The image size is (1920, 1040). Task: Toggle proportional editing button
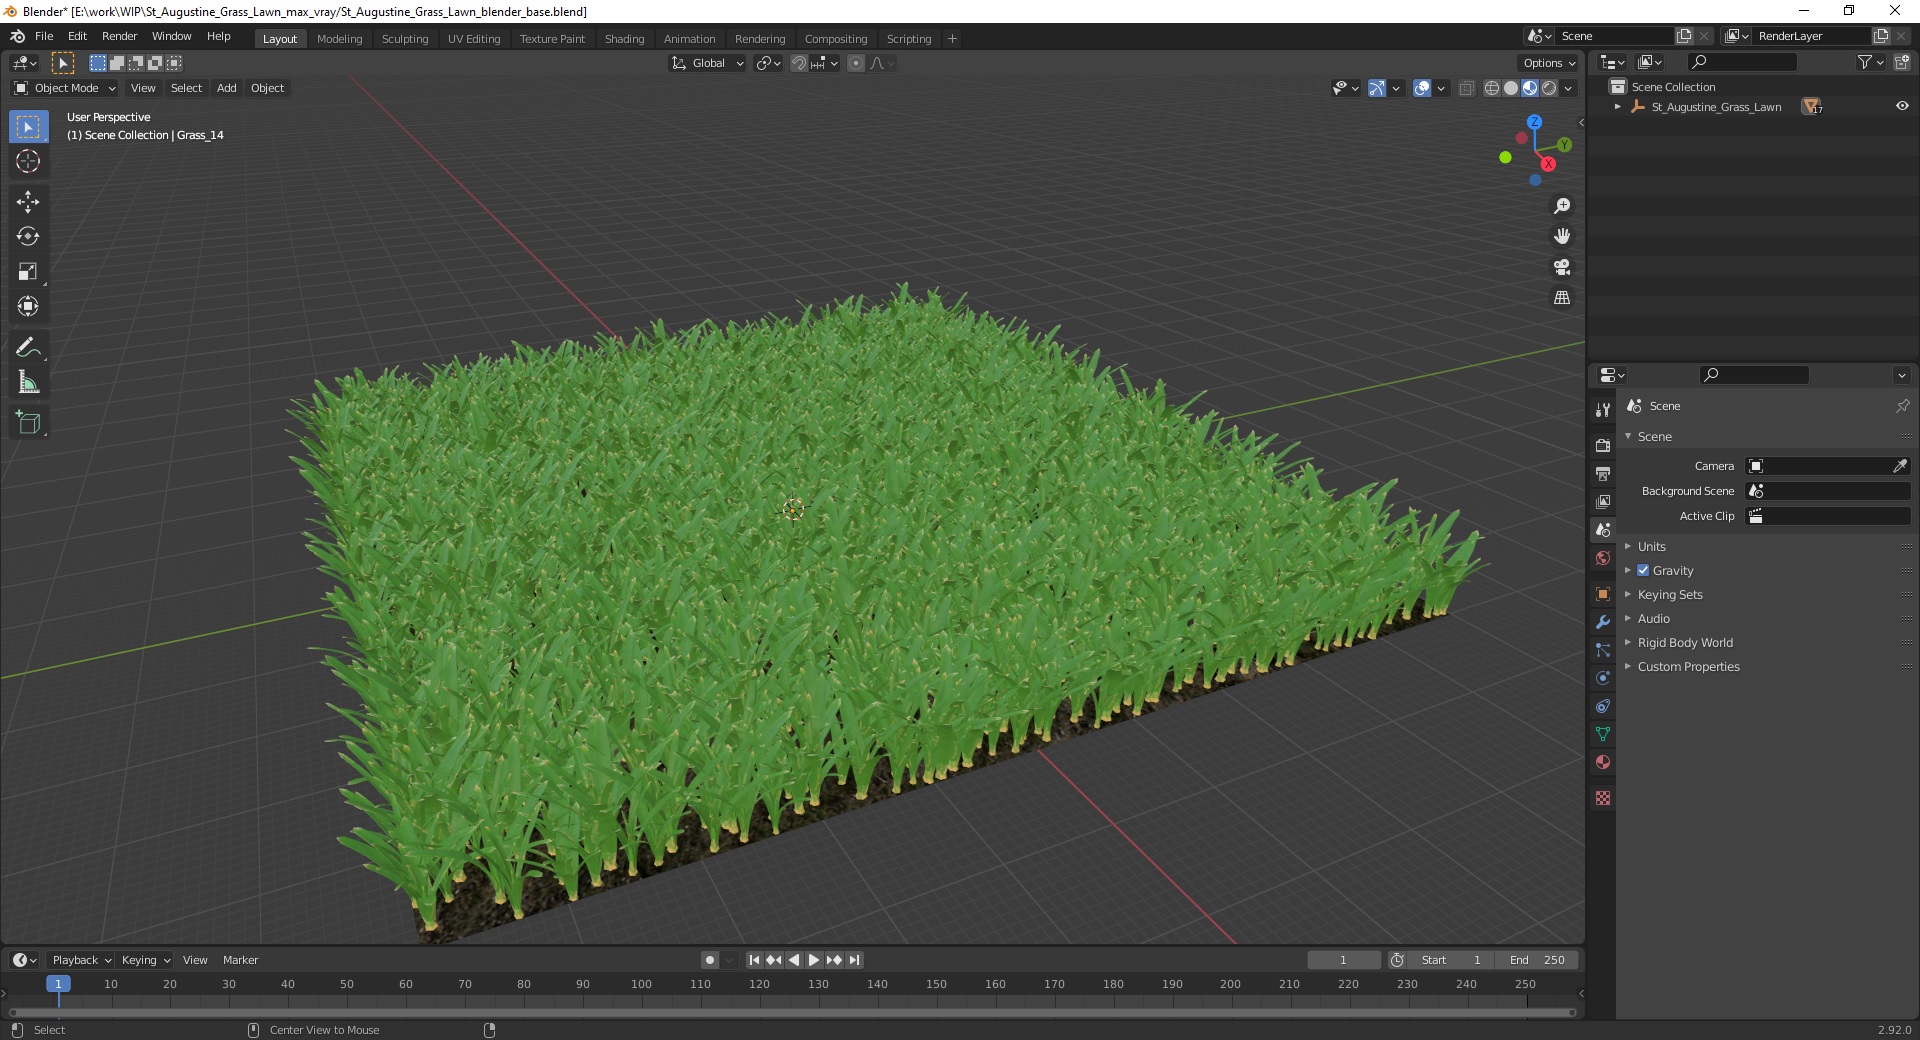click(x=856, y=63)
